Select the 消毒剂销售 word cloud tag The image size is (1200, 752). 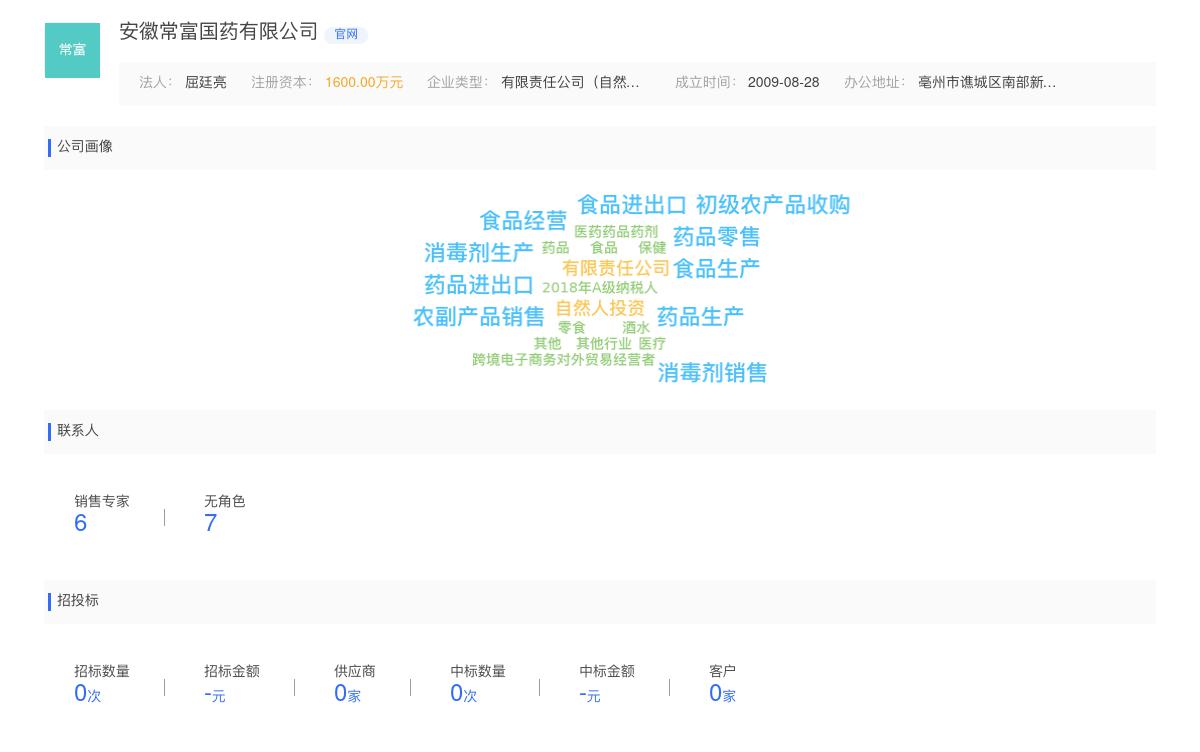pos(712,372)
